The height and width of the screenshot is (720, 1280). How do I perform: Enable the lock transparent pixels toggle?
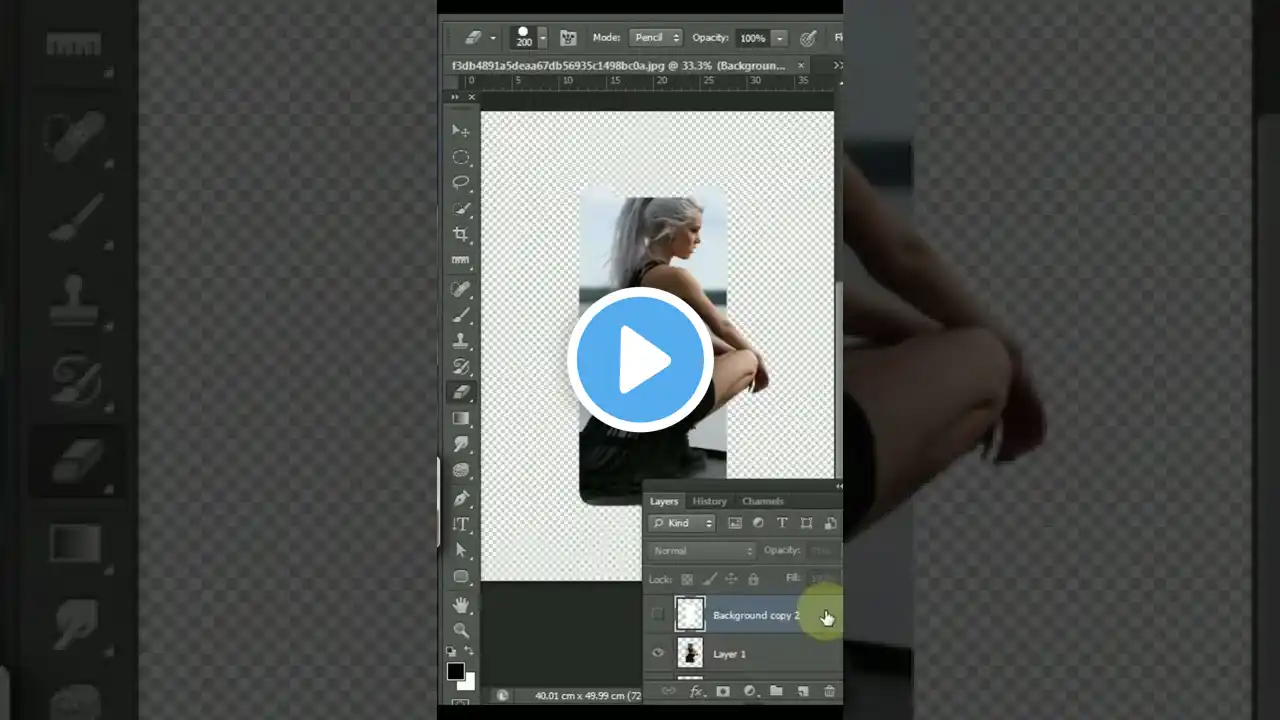click(x=686, y=579)
